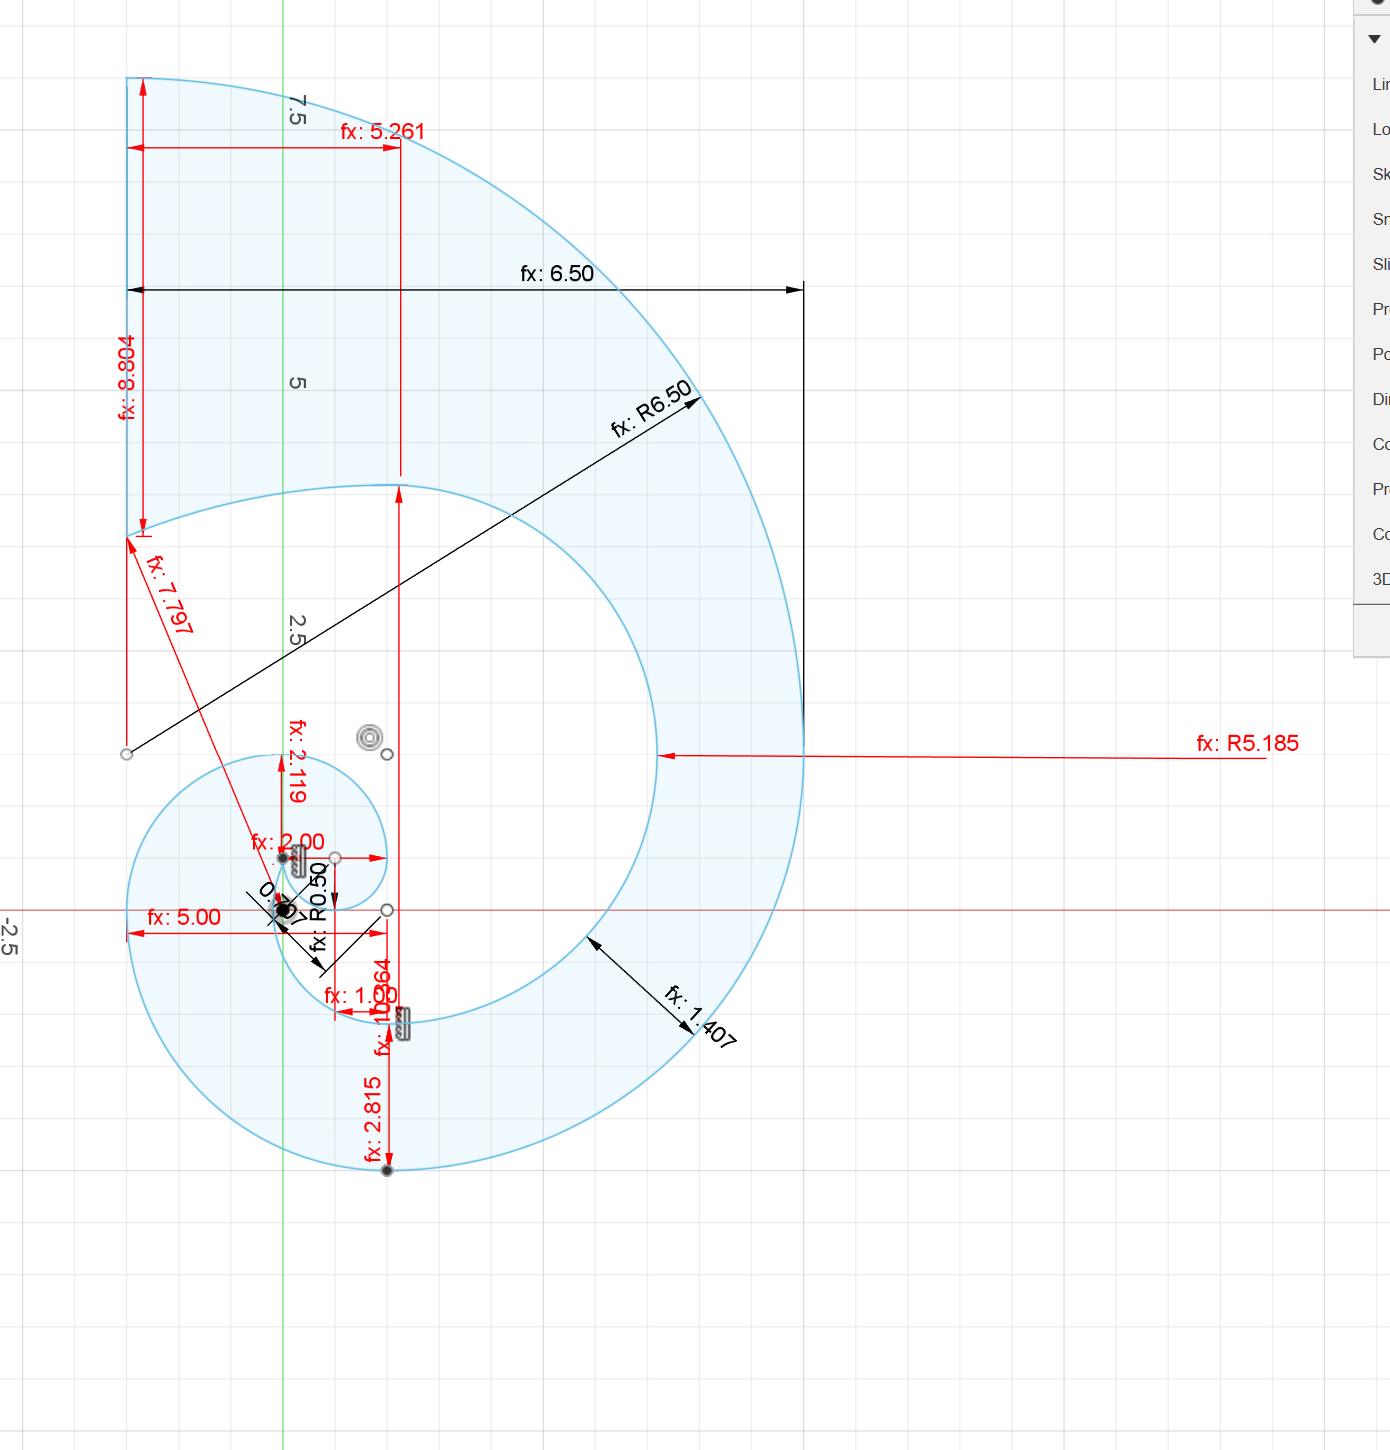This screenshot has width=1390, height=1450.
Task: Select the open sketch point right of the concentric glyph
Action: 388,754
